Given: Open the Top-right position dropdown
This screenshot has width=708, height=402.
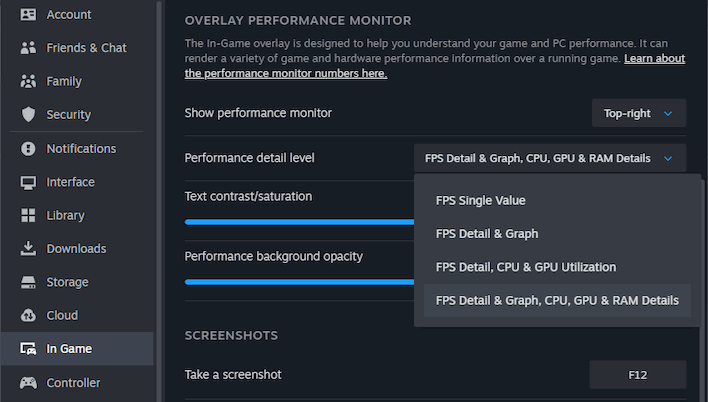Looking at the screenshot, I should [x=639, y=113].
